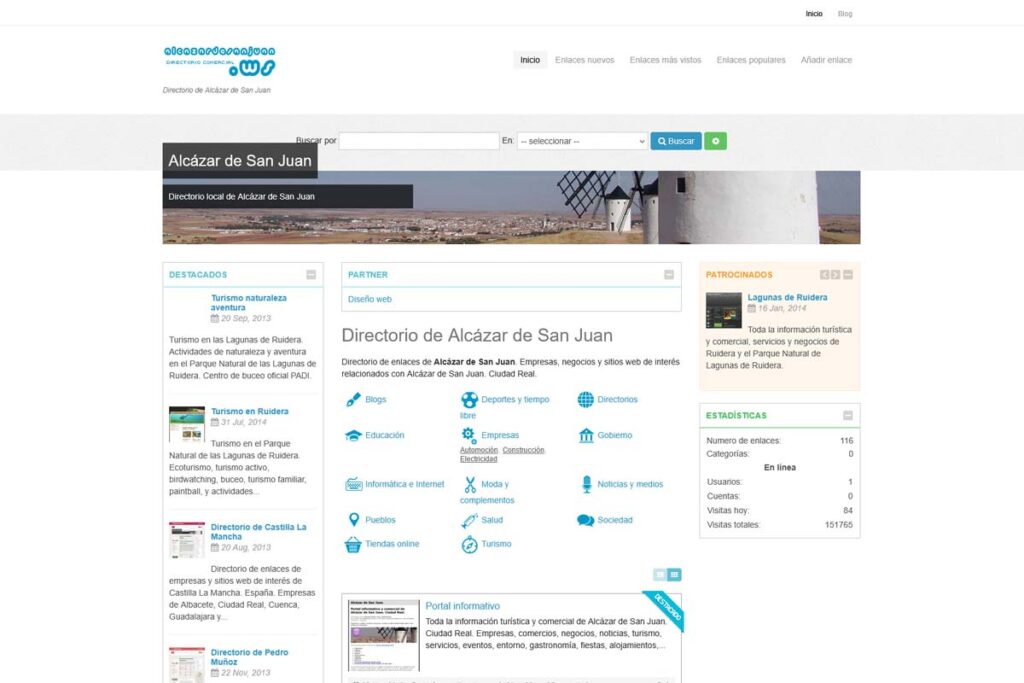Go to next sponsored item arrow

(835, 275)
